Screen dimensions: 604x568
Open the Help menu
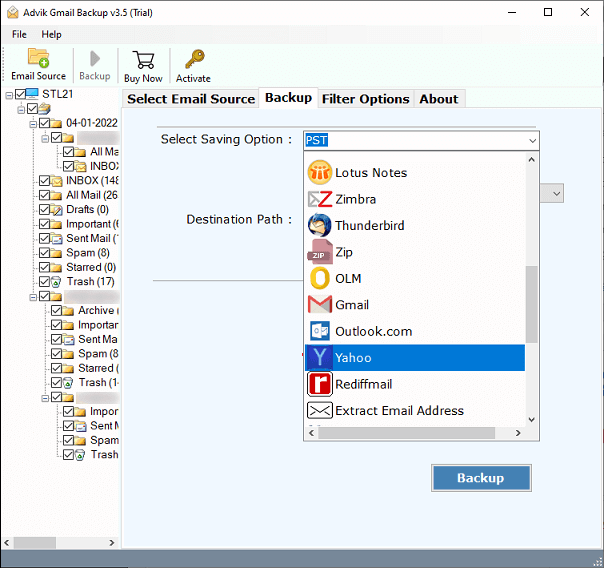click(x=51, y=34)
